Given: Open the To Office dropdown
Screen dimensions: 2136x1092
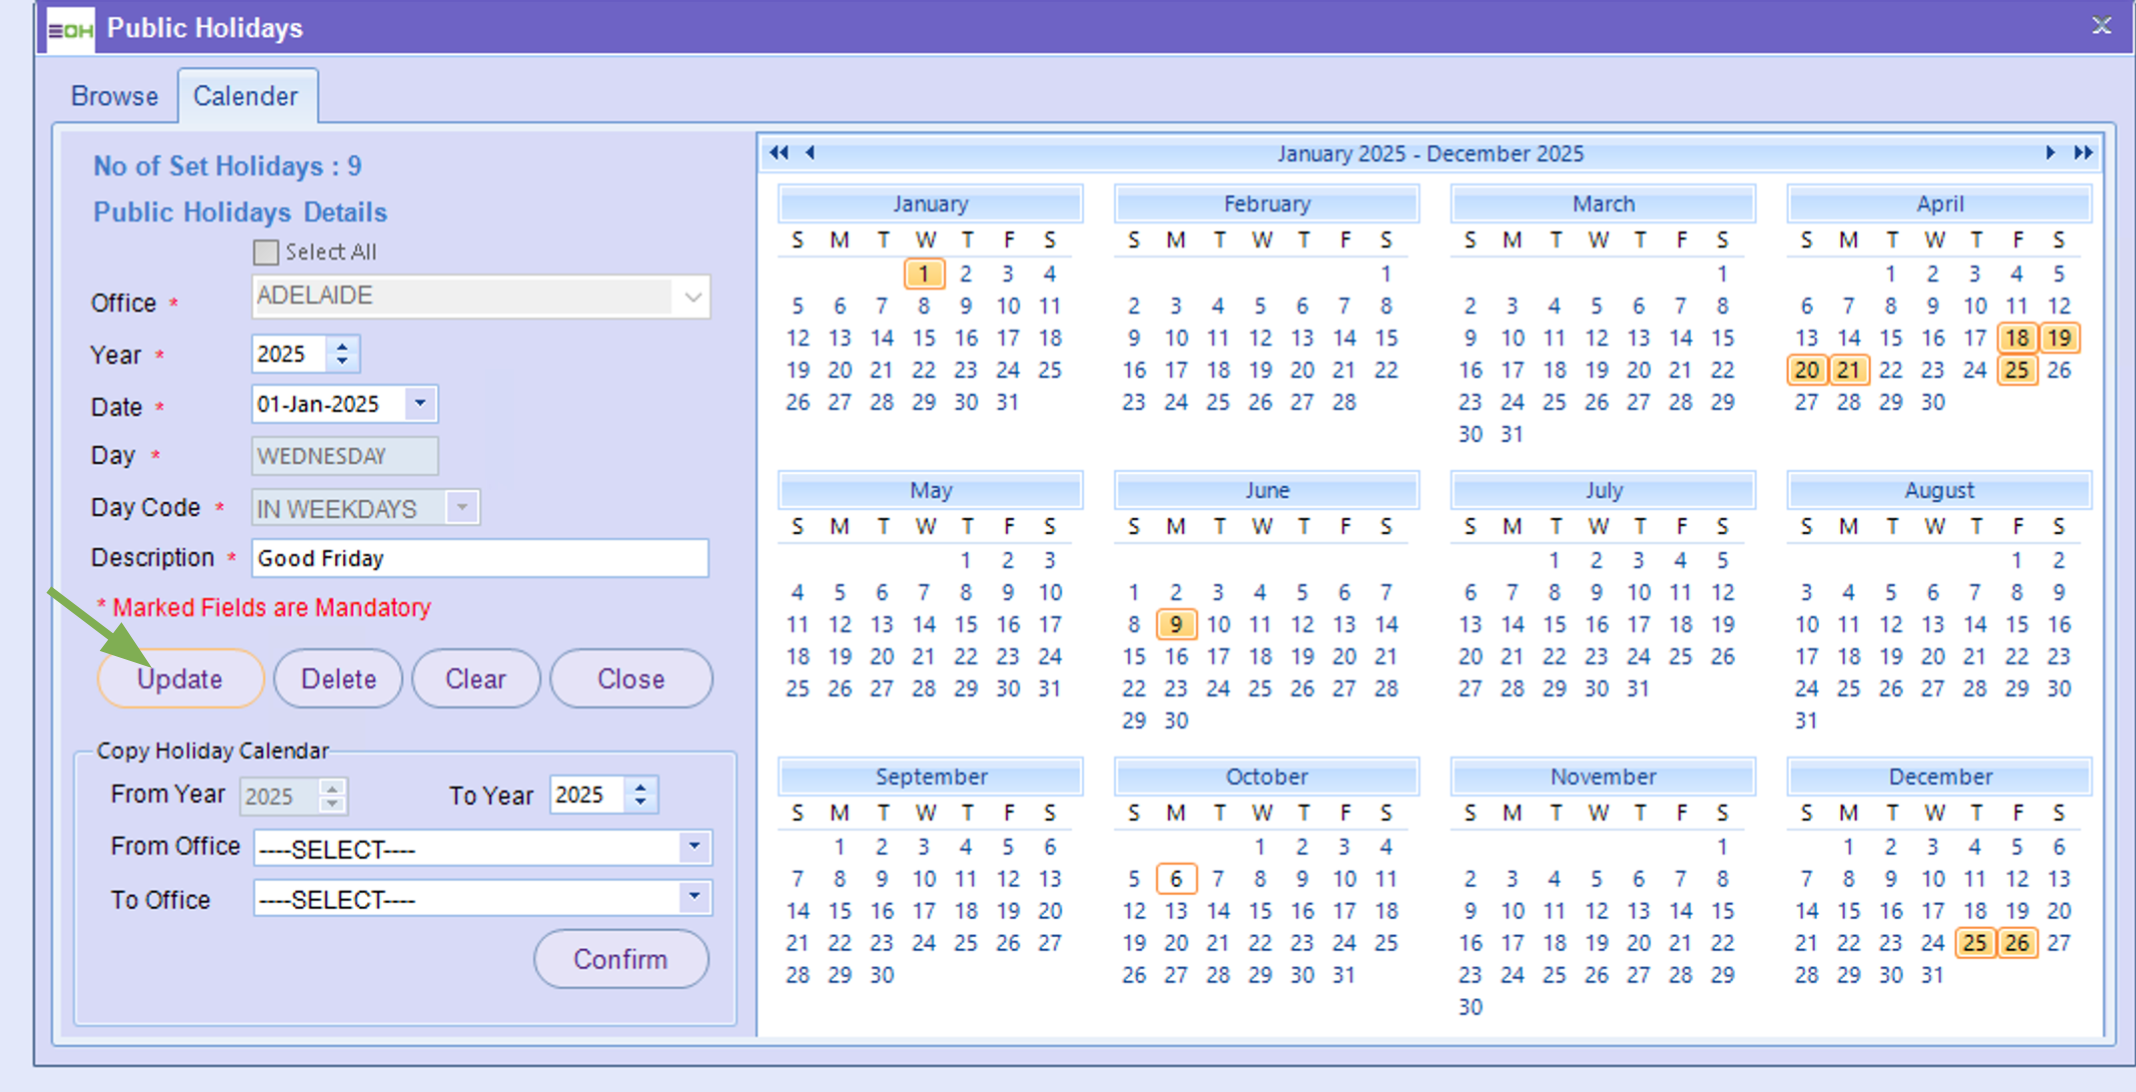Looking at the screenshot, I should (694, 897).
